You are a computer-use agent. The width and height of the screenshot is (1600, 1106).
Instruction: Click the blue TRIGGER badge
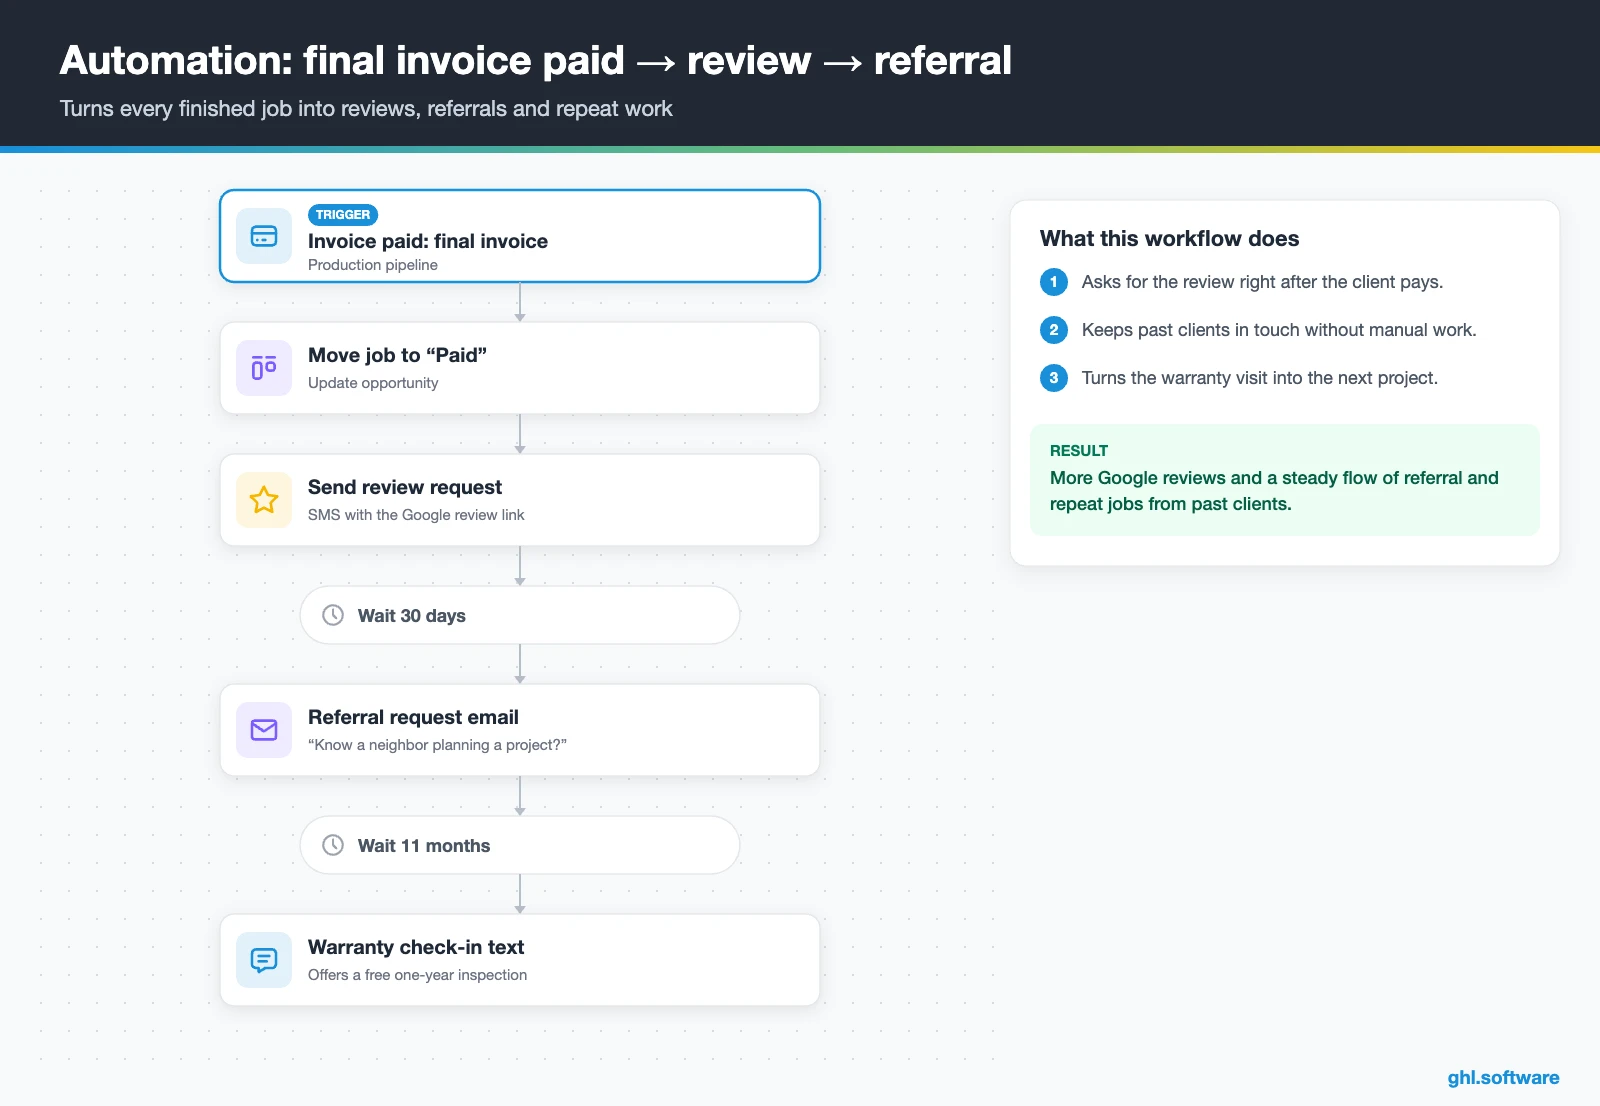(x=343, y=215)
